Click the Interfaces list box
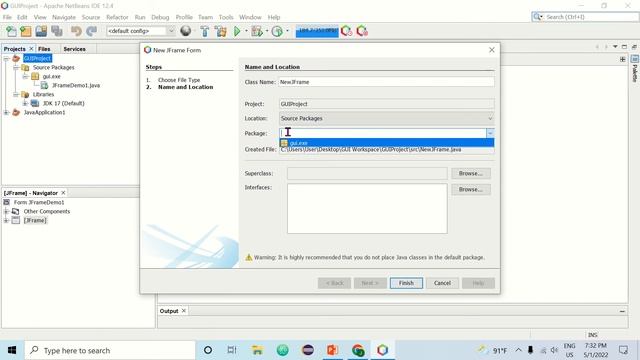640x360 pixels. pyautogui.click(x=367, y=209)
